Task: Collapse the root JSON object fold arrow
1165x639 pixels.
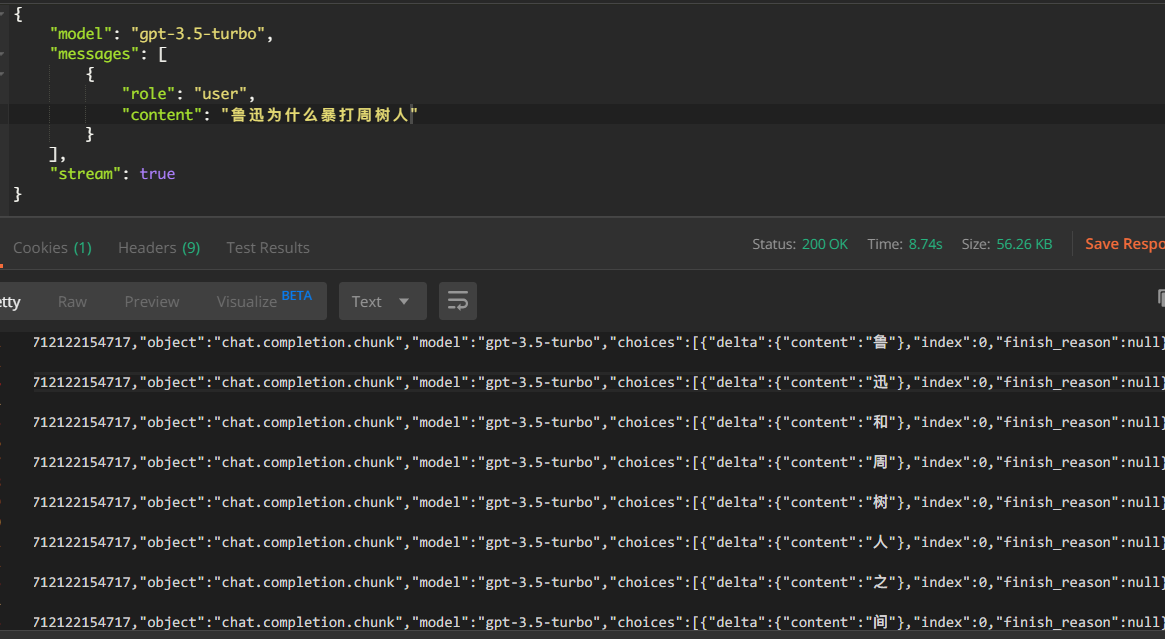Action: tap(3, 13)
